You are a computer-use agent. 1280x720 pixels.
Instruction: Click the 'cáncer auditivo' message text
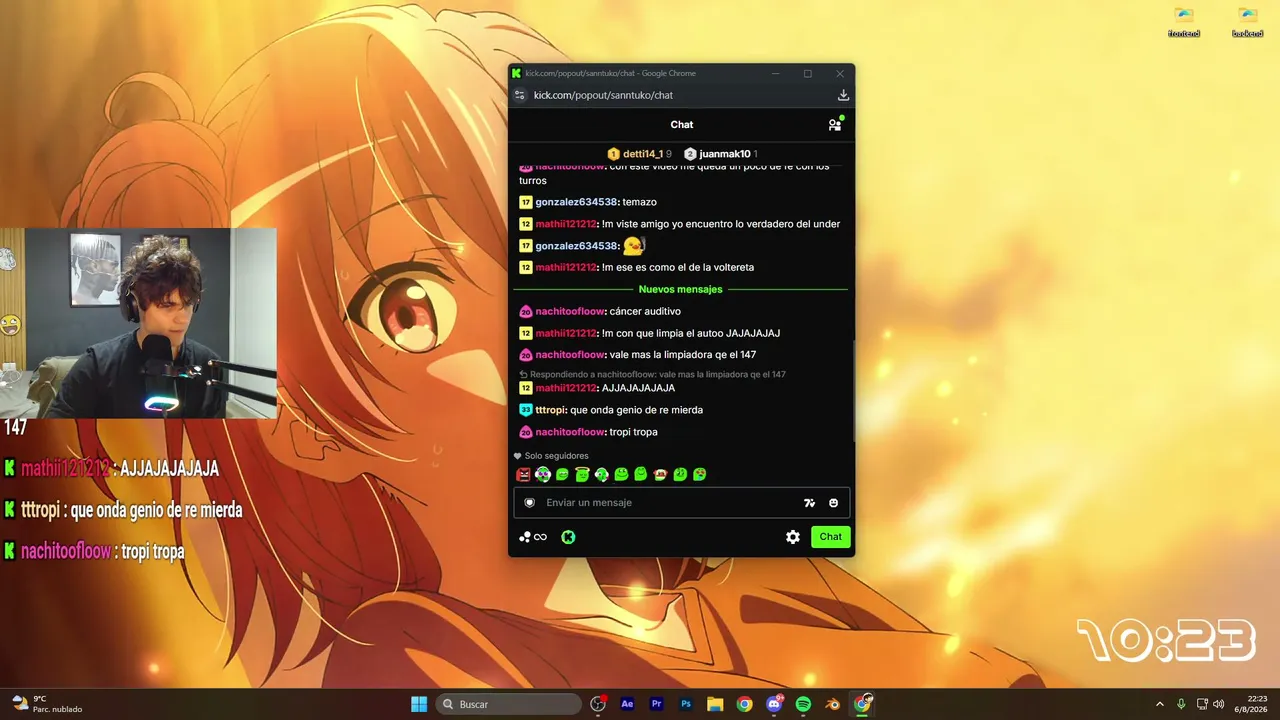coord(645,312)
